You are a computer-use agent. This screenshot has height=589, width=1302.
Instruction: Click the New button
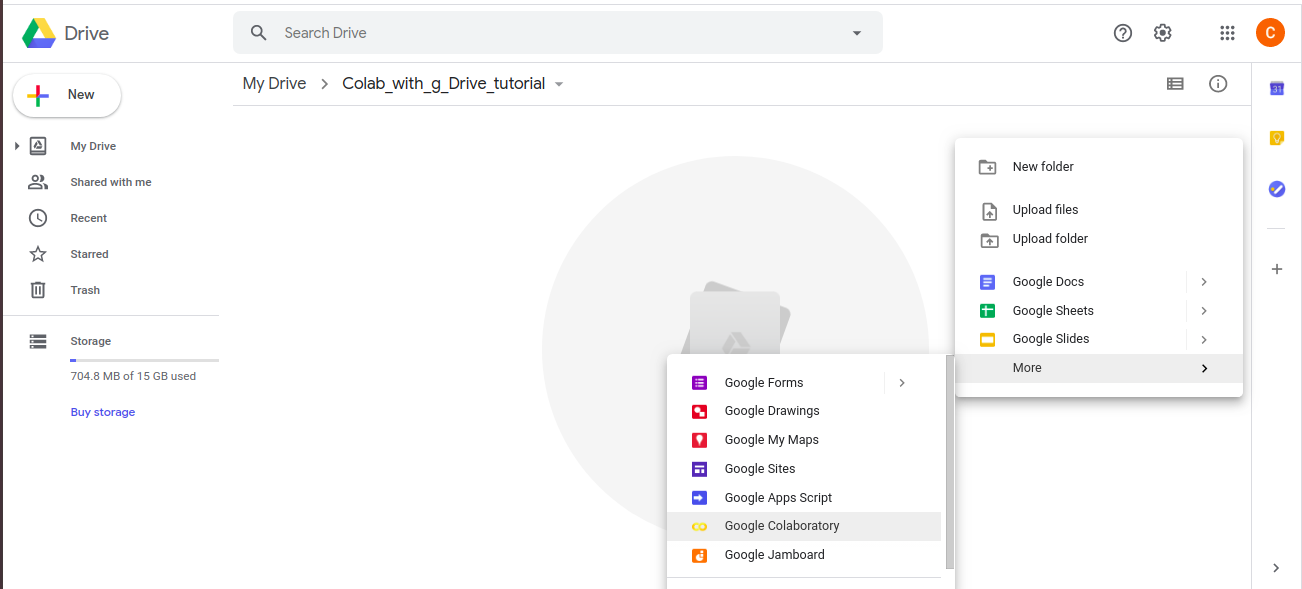click(67, 95)
